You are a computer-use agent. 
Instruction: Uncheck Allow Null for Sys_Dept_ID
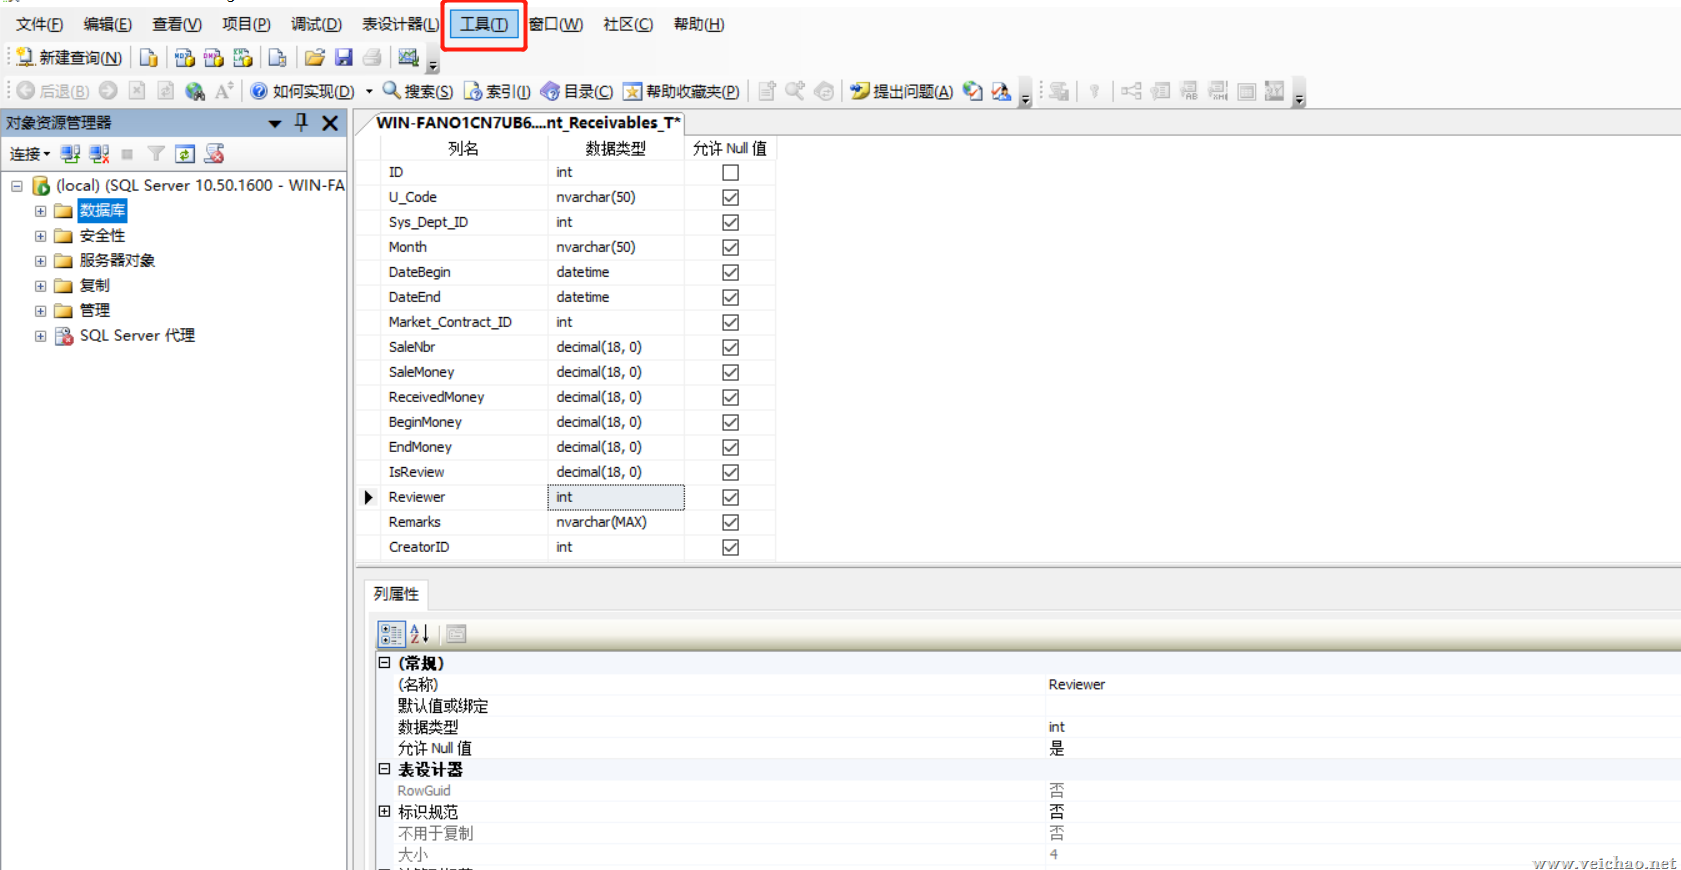point(731,222)
